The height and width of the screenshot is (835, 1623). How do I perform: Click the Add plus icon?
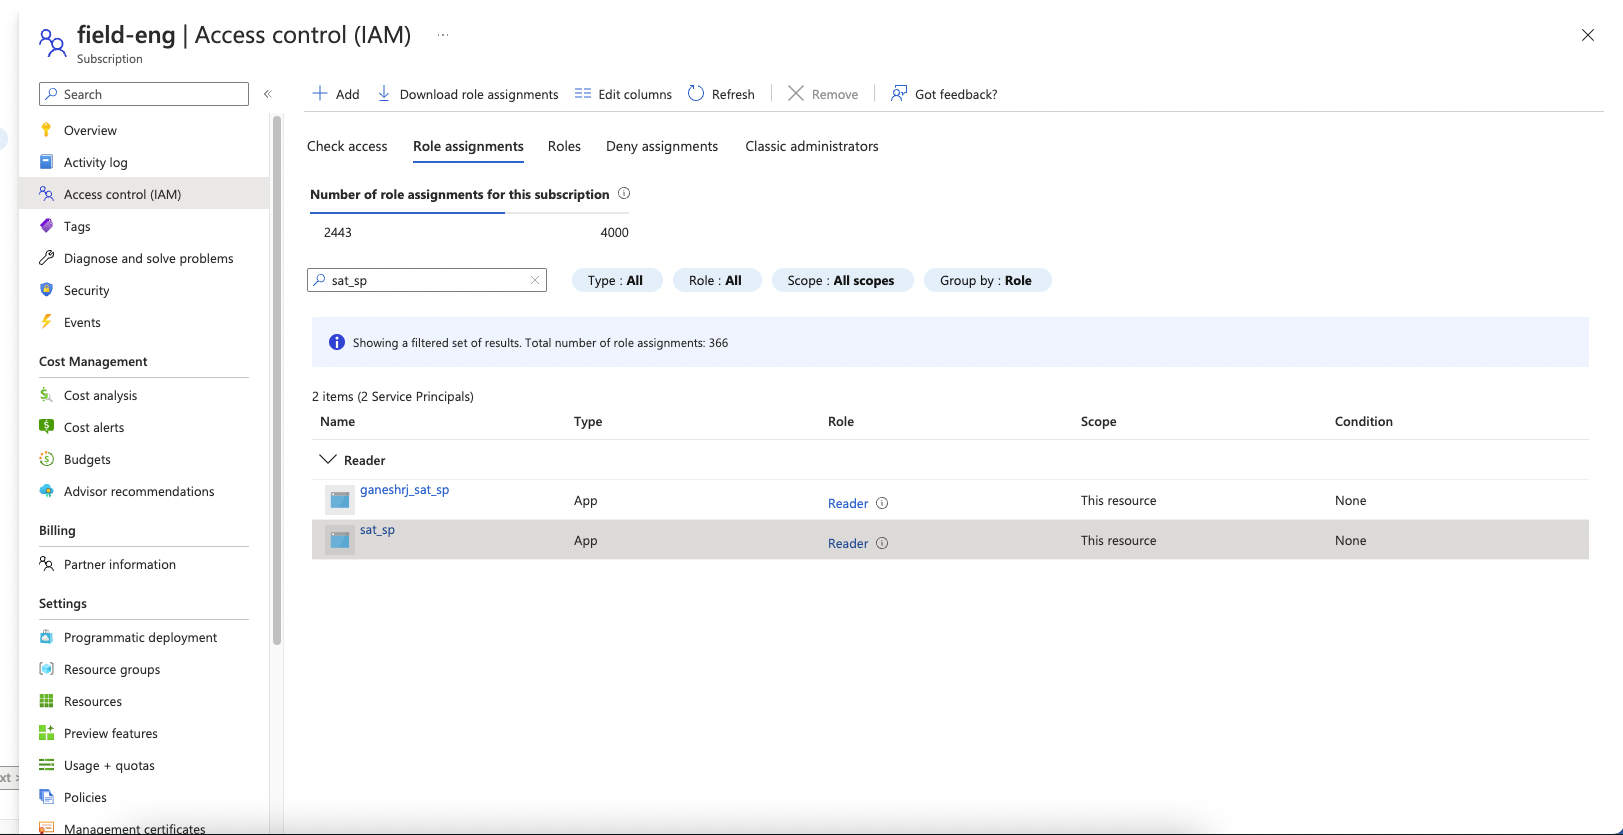320,93
